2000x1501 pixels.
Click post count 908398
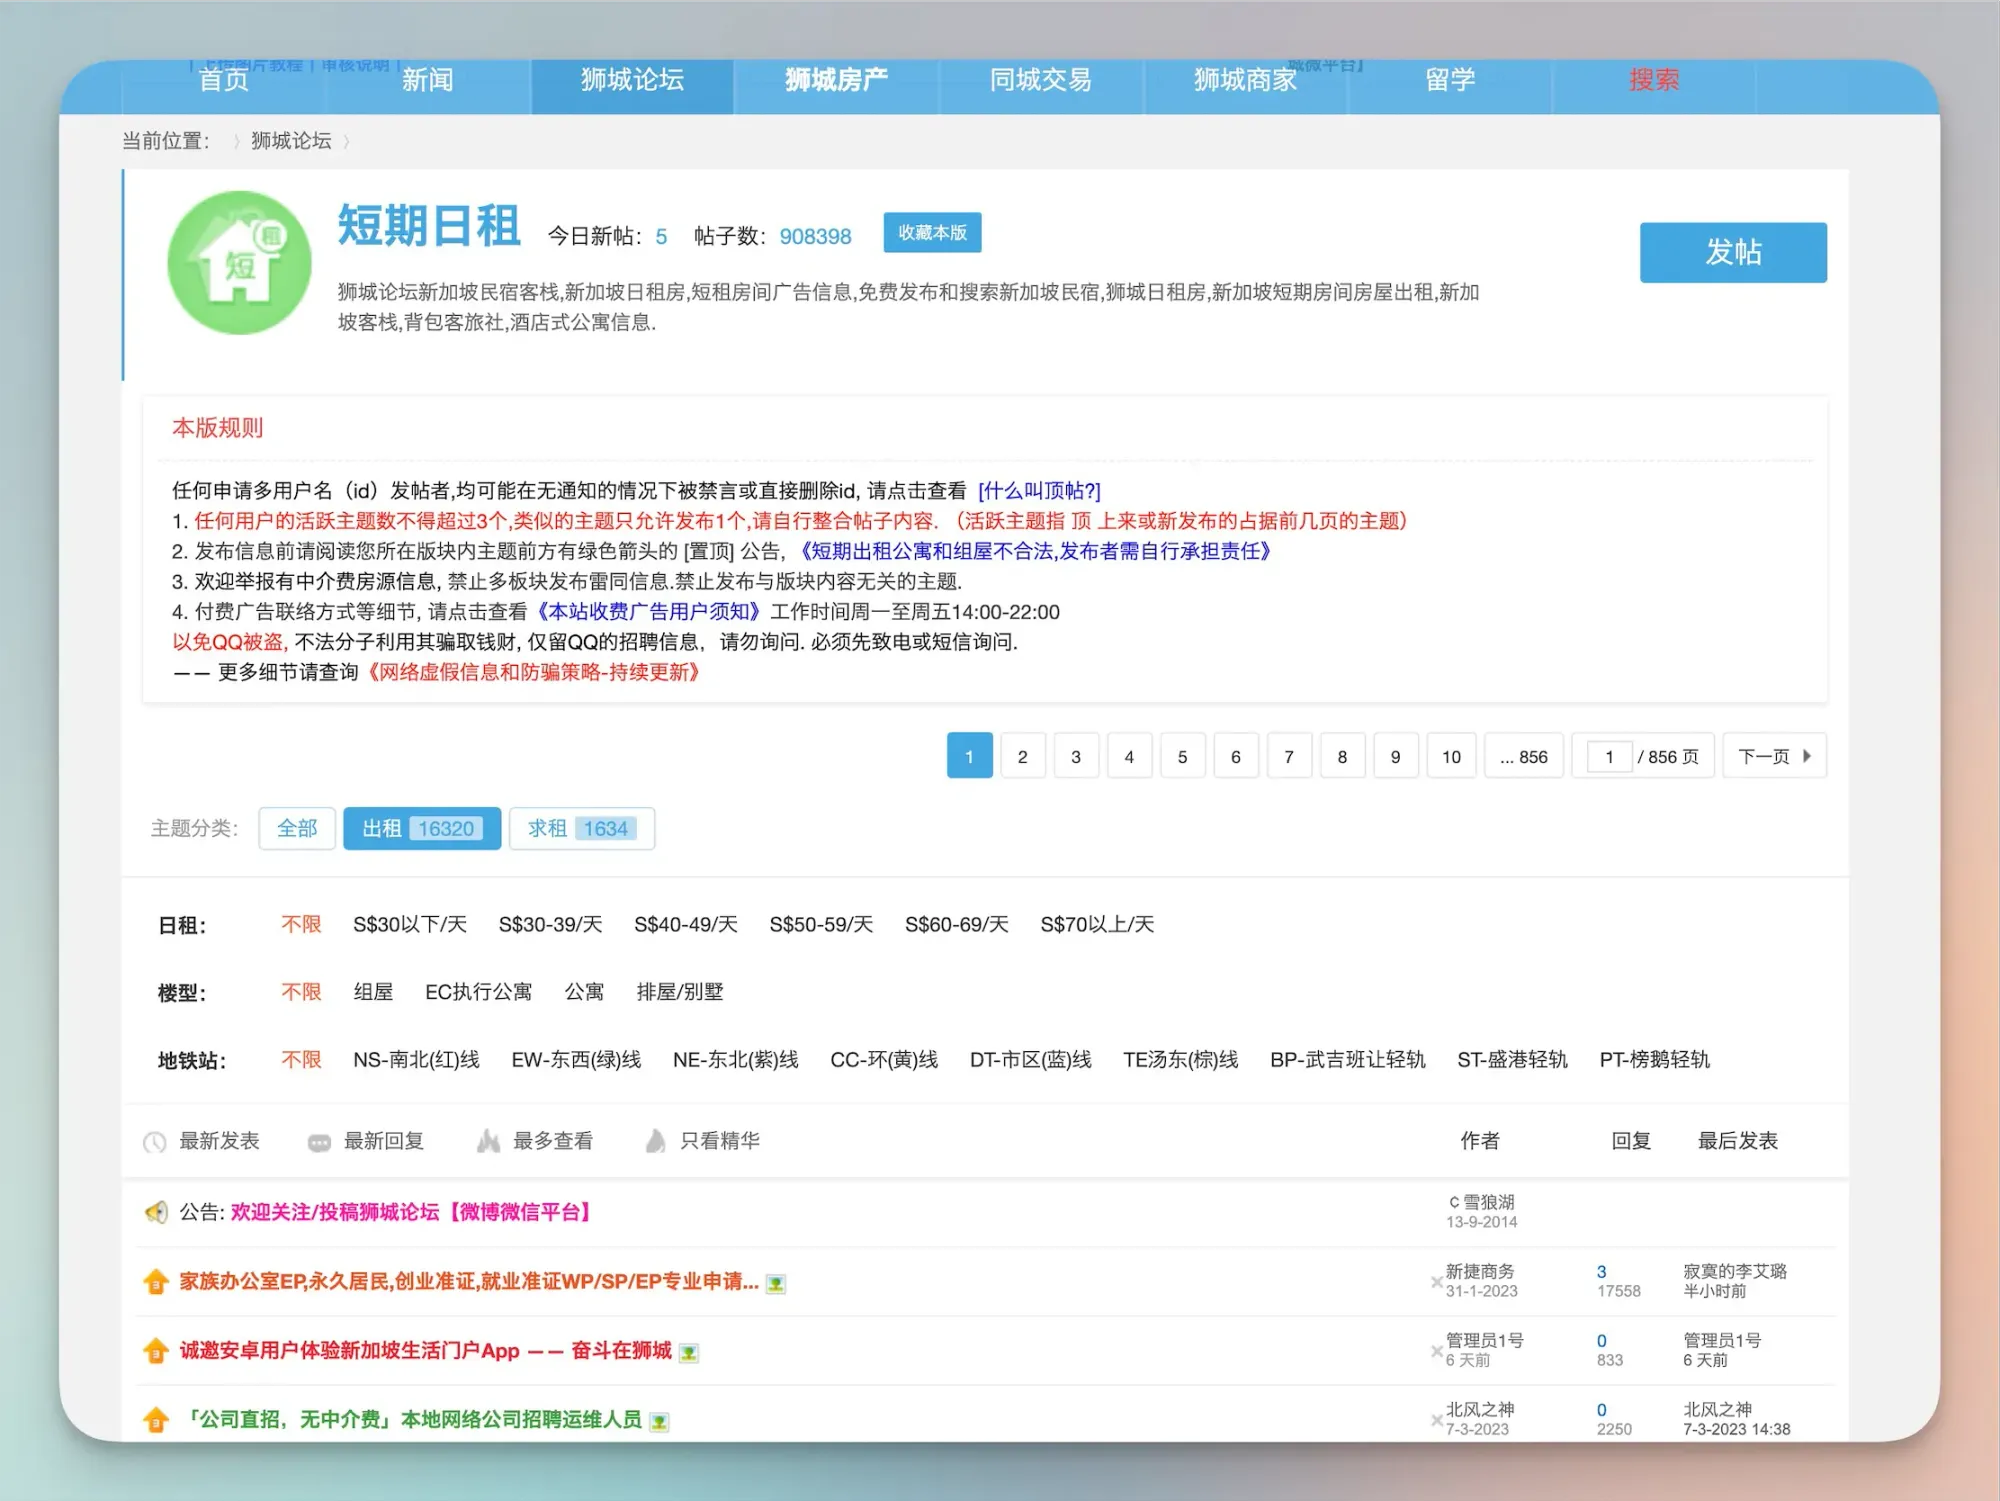[815, 237]
